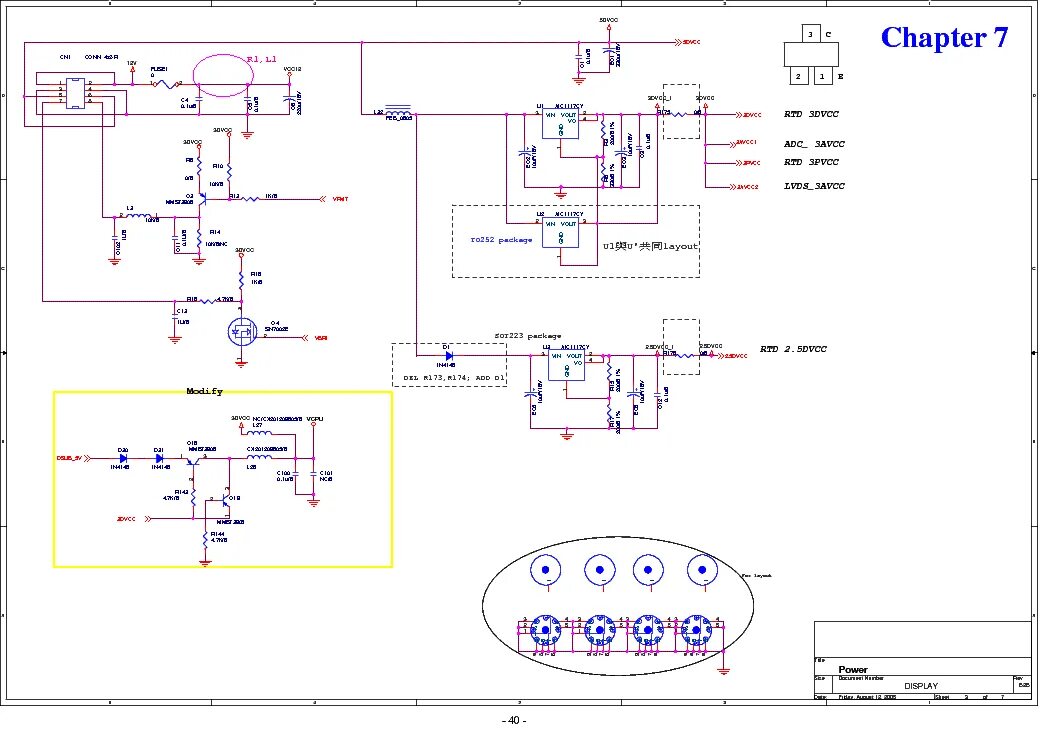Viewport: 1053px width, 744px height.
Task: Select the Q4 MOSFET symbol
Action: click(x=242, y=332)
